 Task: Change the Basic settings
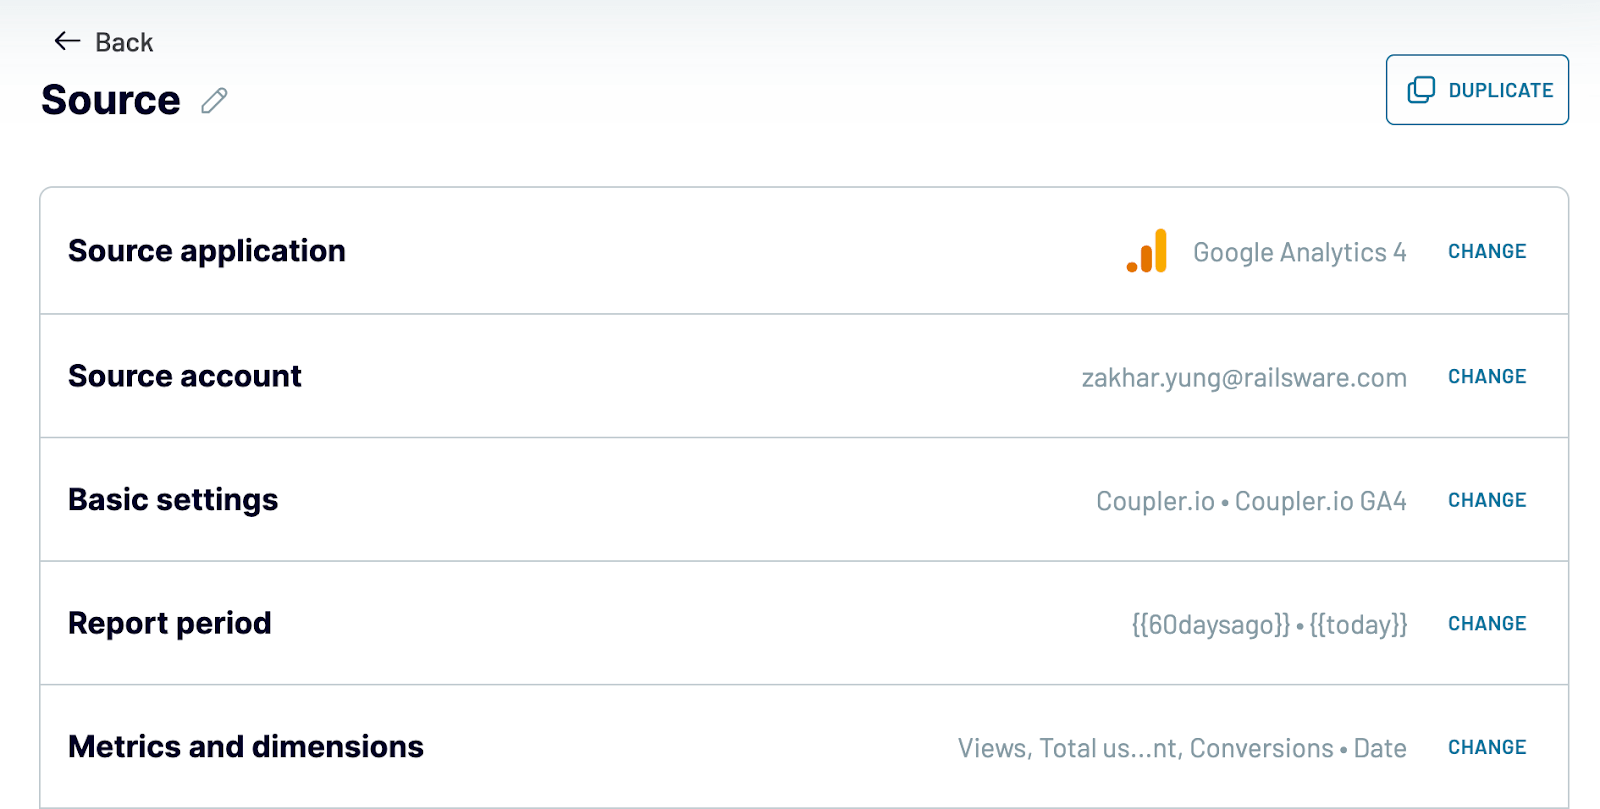pos(1487,500)
